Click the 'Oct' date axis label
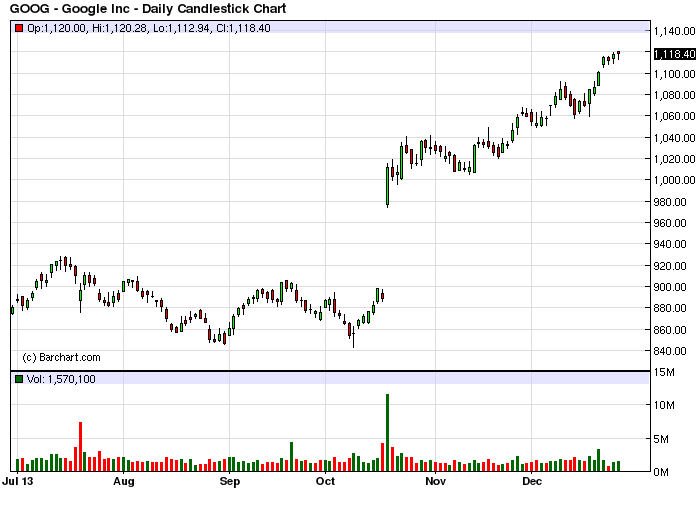This screenshot has width=700, height=512. 325,481
